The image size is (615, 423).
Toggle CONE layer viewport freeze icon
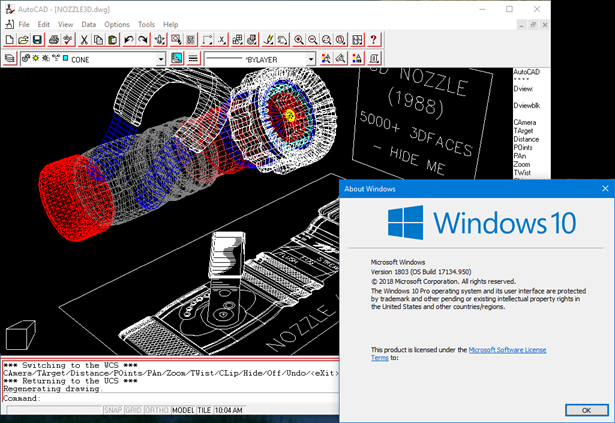46,58
